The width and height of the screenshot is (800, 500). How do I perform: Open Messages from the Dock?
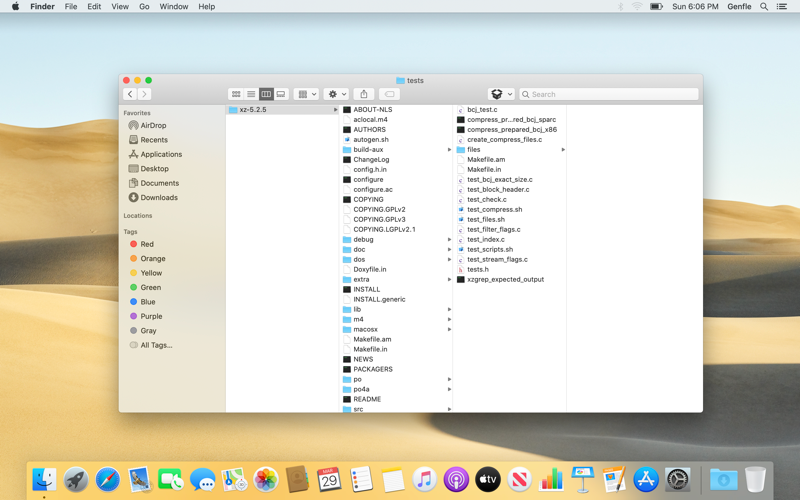(x=203, y=480)
